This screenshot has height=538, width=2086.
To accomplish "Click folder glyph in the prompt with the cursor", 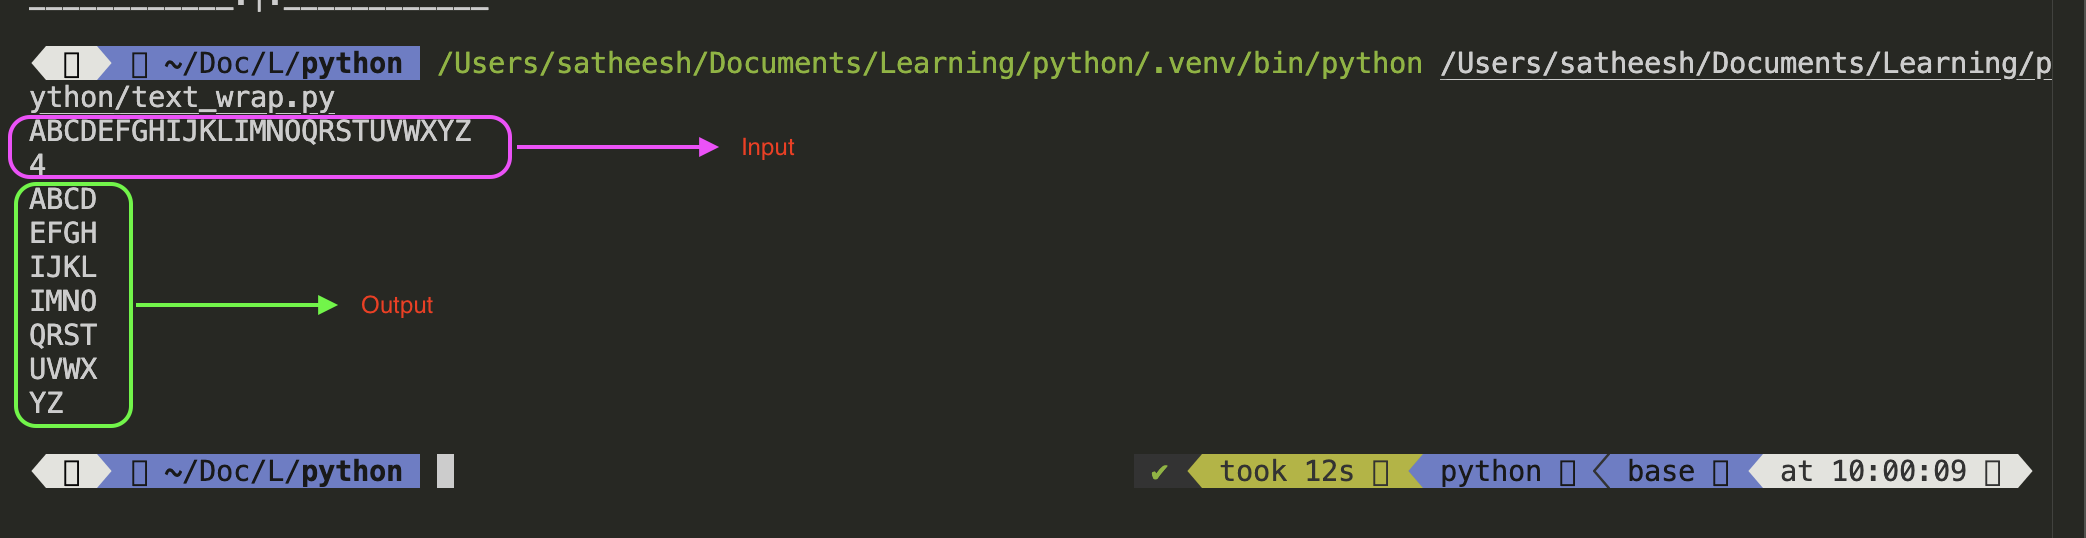I will tap(140, 472).
